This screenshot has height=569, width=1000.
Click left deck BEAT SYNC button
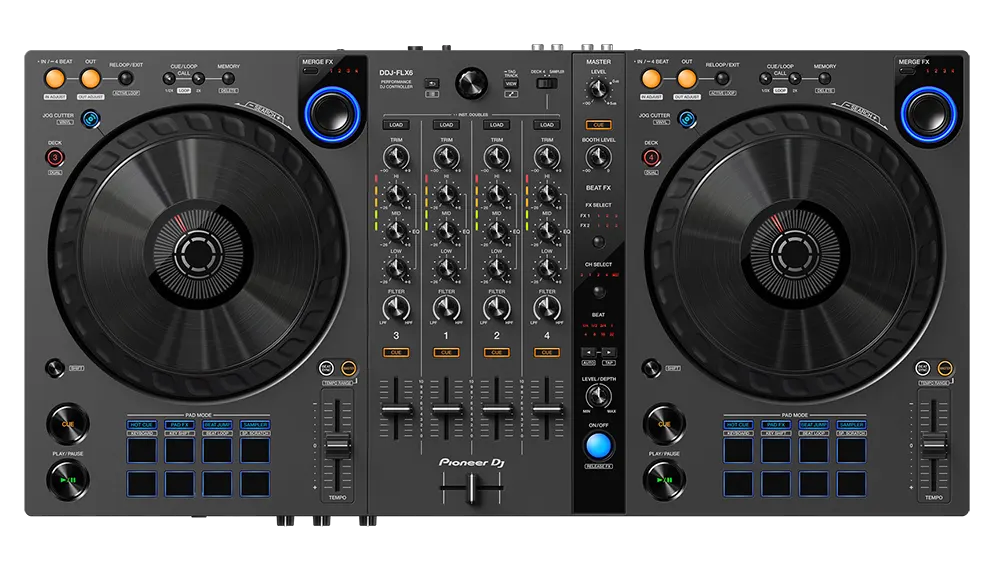tap(327, 368)
